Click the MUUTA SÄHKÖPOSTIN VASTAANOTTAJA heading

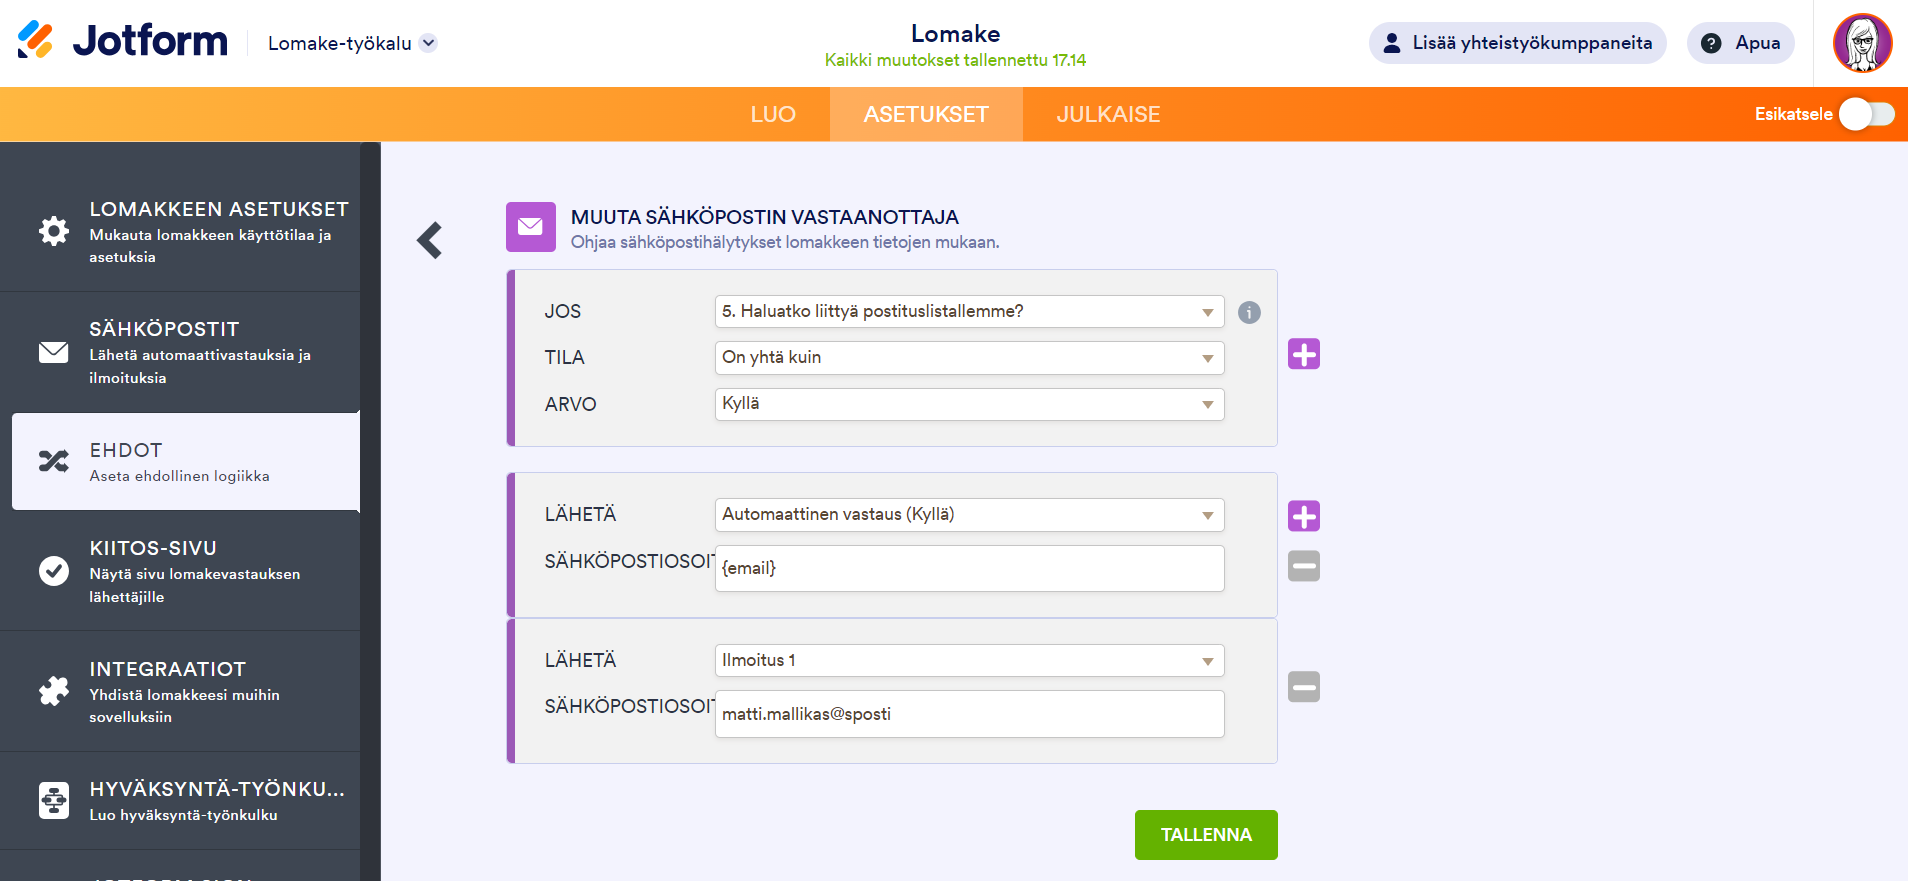tap(765, 217)
